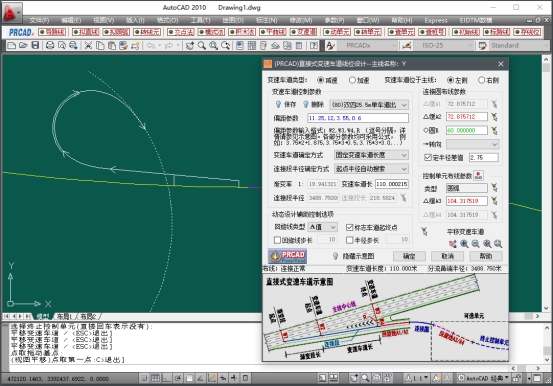The width and height of the screenshot is (553, 386).
Task: Click the pick icon next to the 60.000000 field
Action: 494,131
